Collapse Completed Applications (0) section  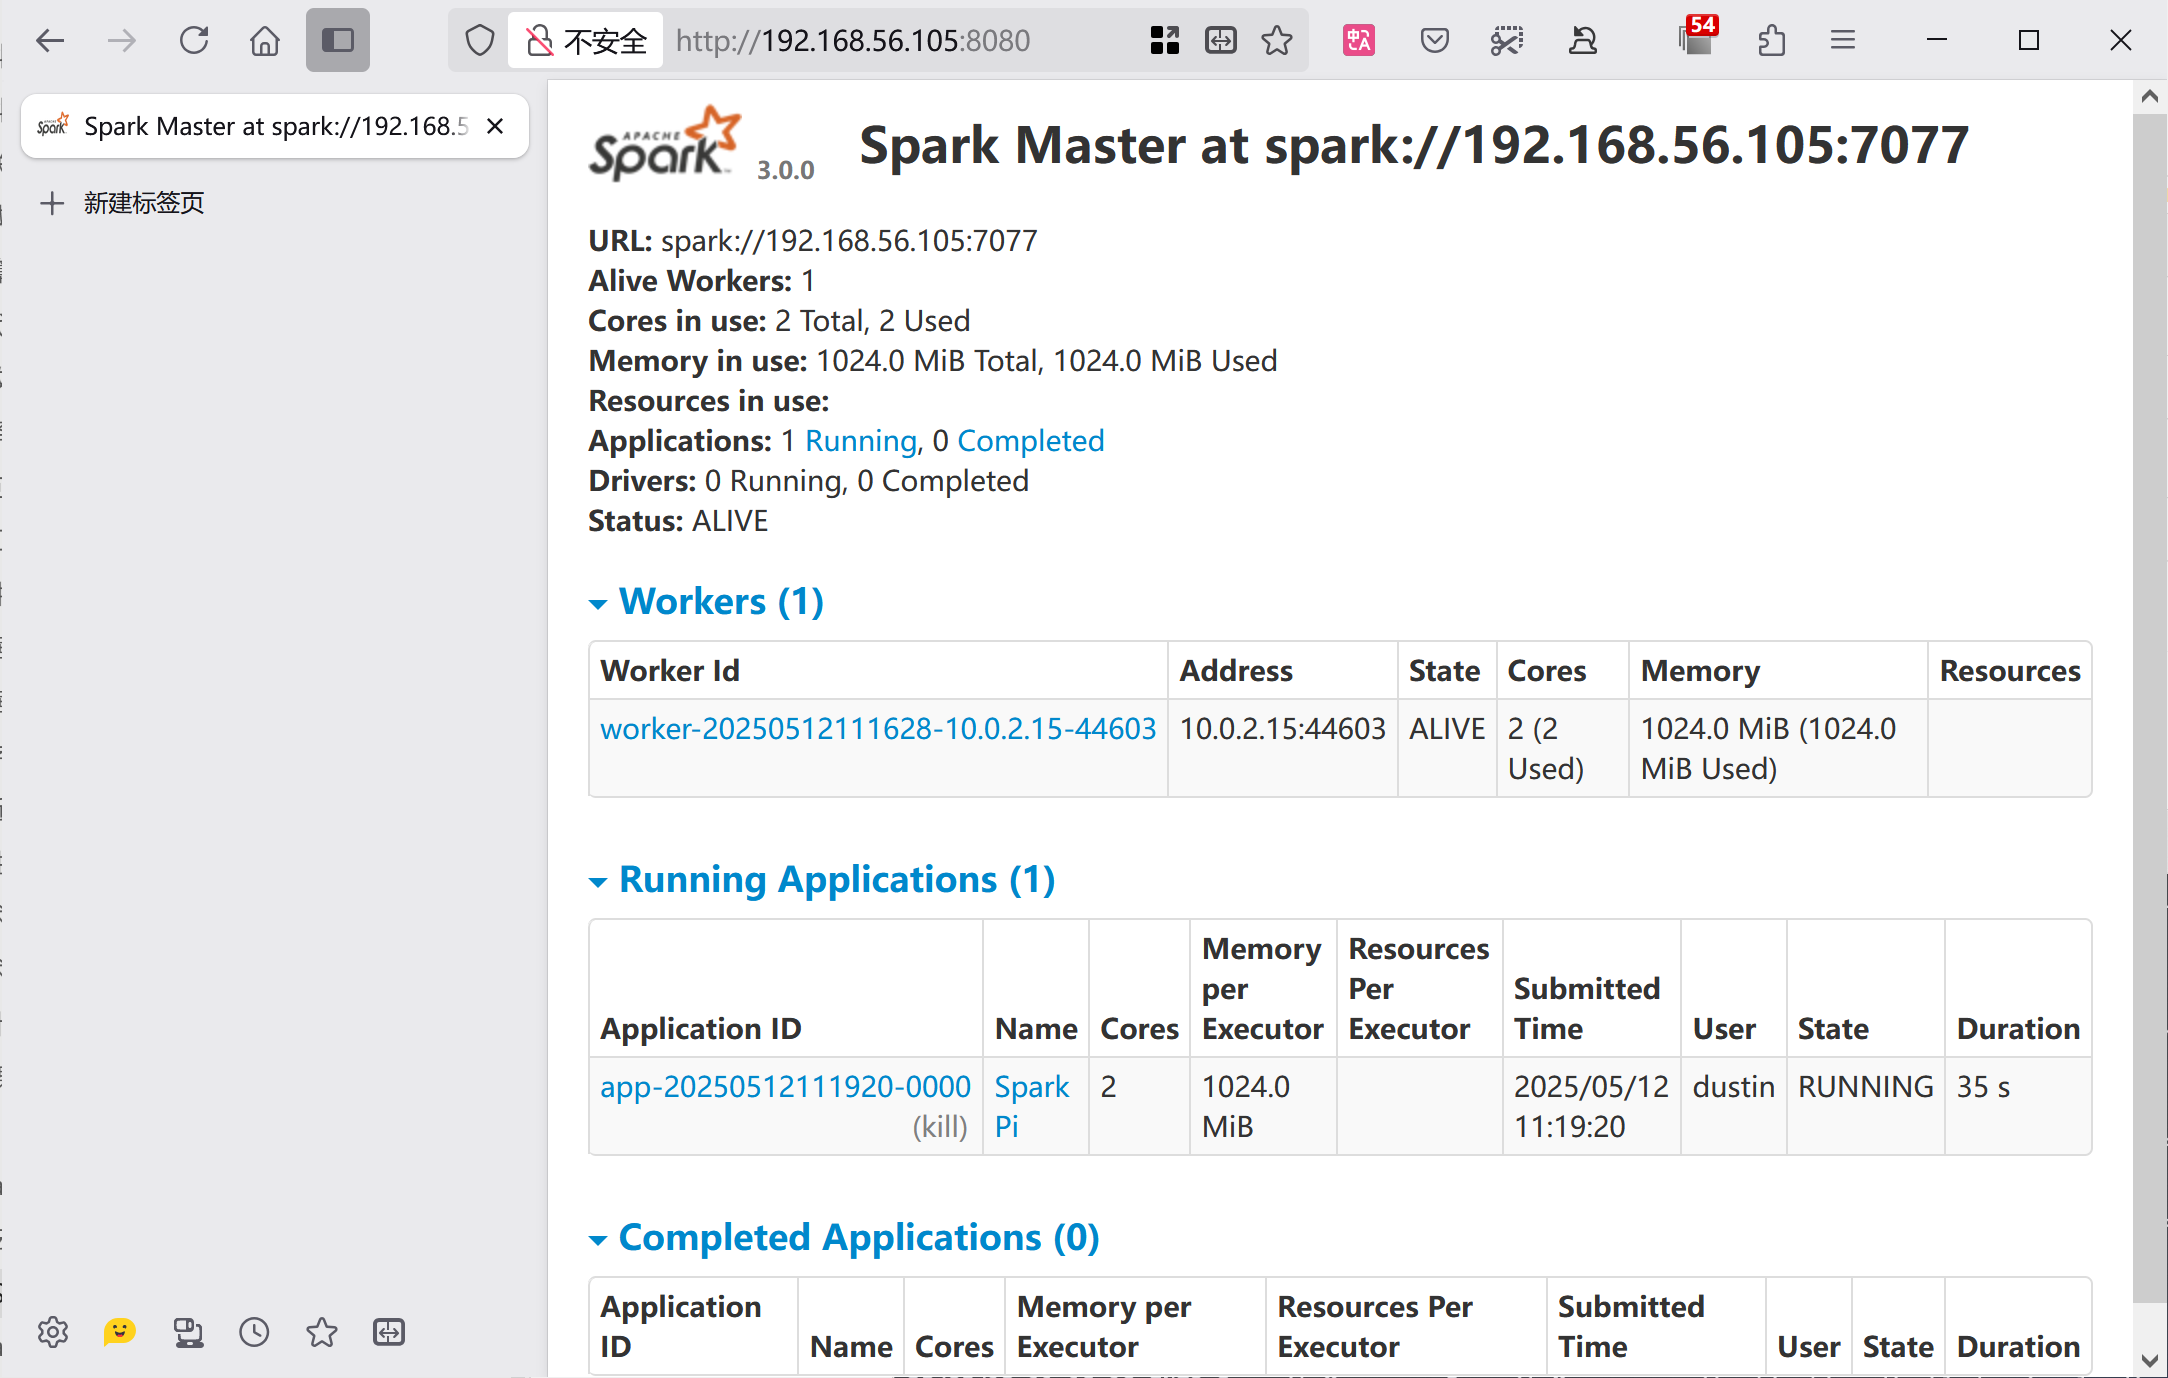pos(859,1238)
